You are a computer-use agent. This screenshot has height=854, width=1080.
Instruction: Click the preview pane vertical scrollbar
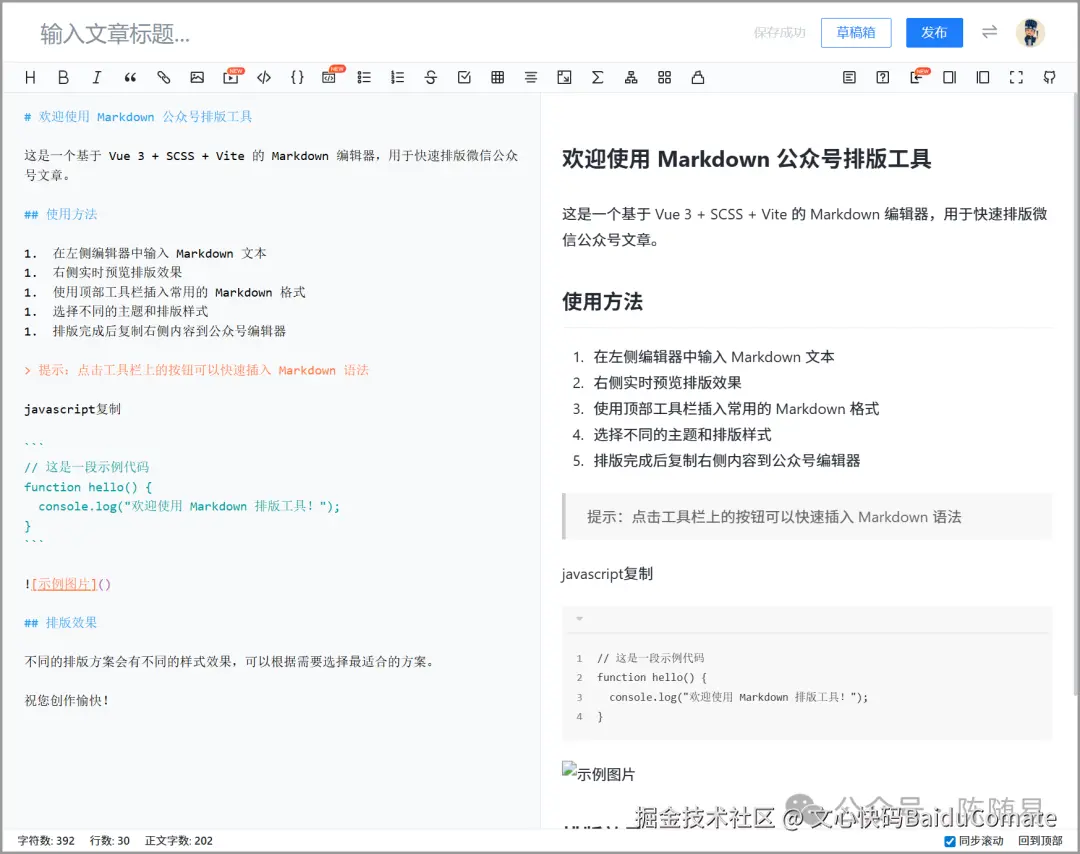pyautogui.click(x=1076, y=393)
